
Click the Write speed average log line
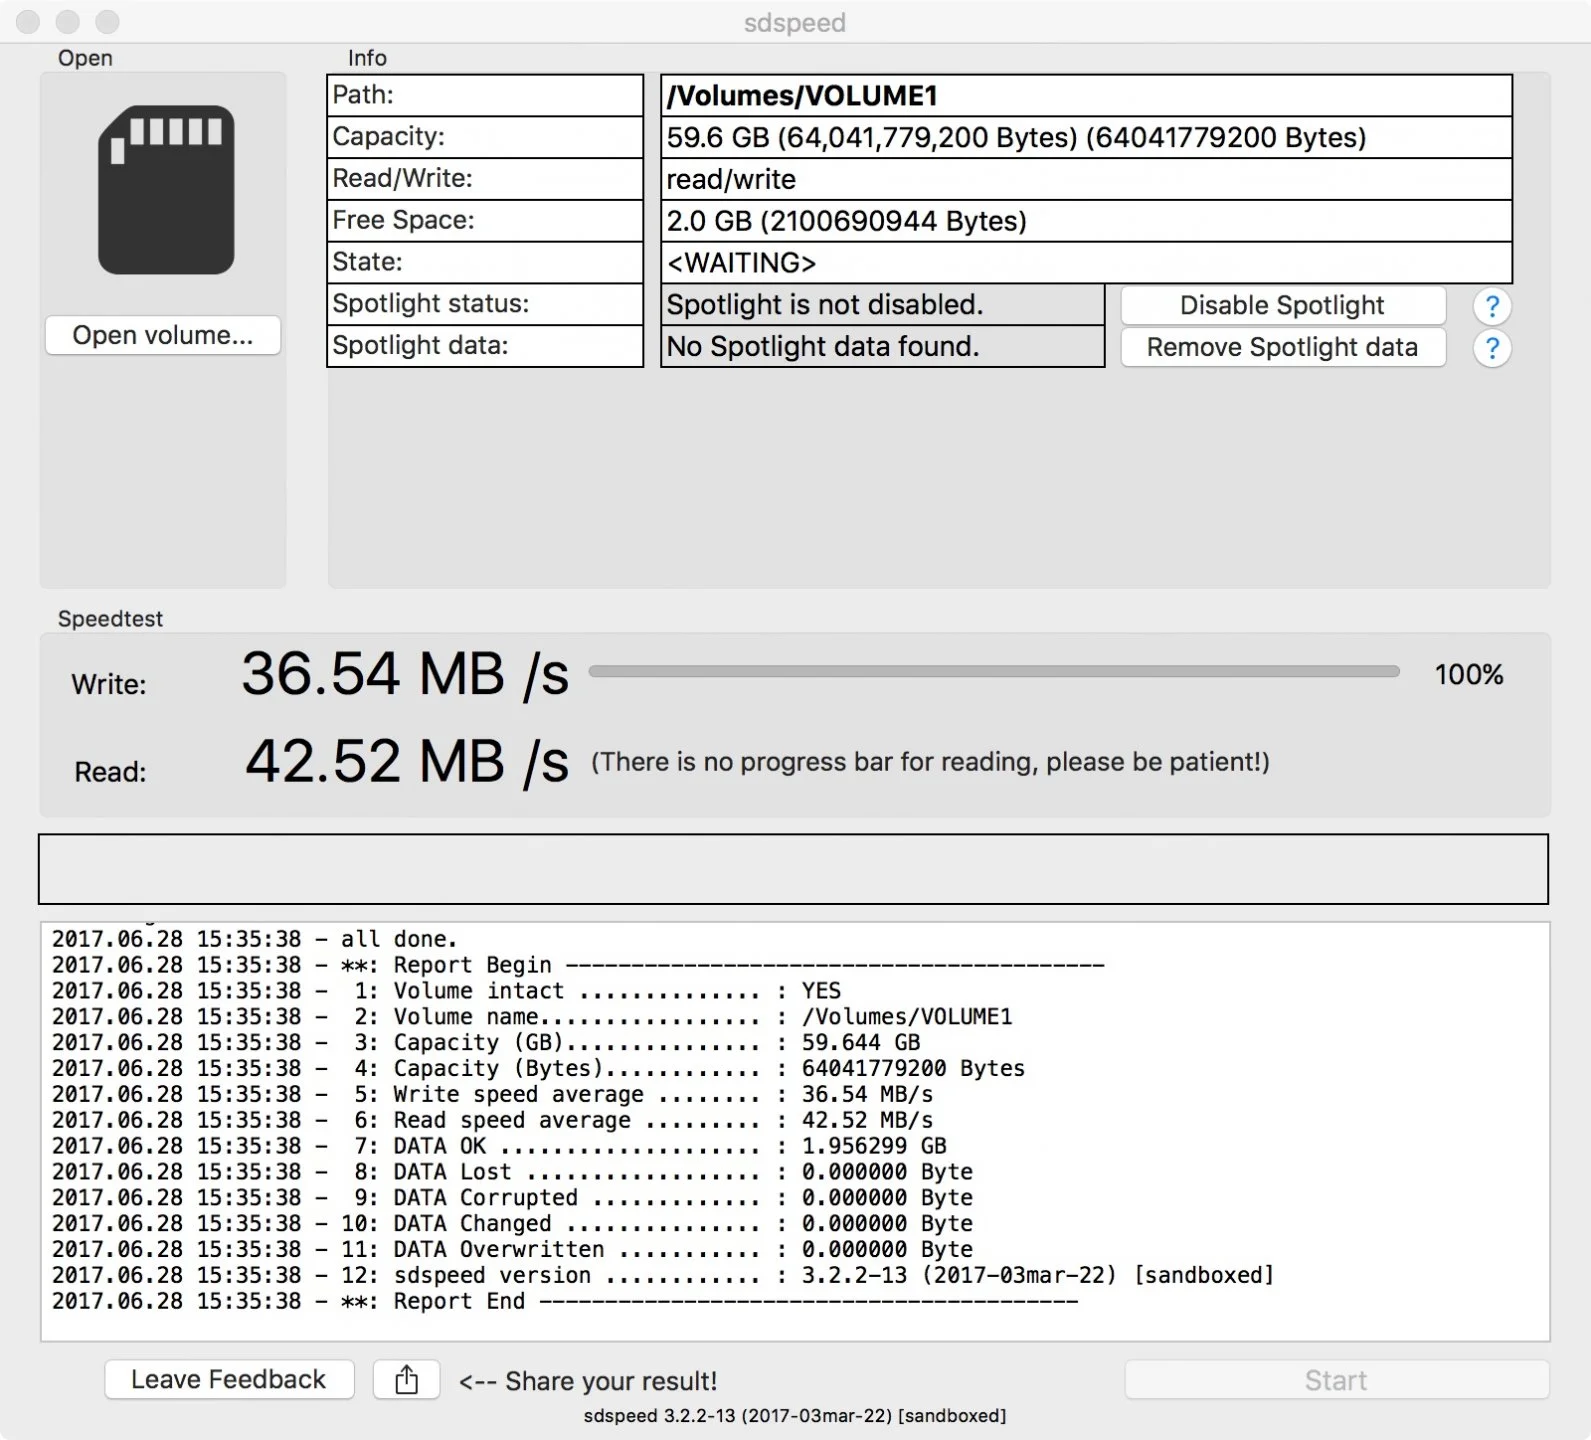point(493,1095)
